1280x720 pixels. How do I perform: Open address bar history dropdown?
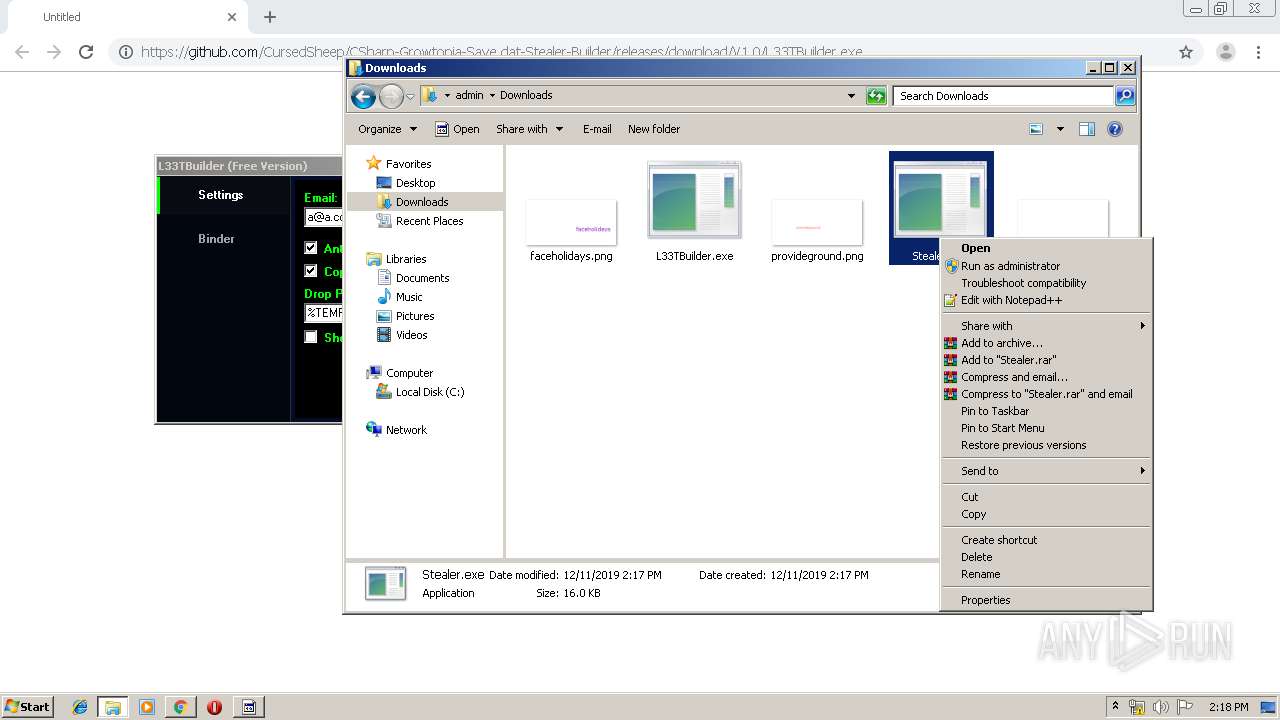(x=851, y=96)
